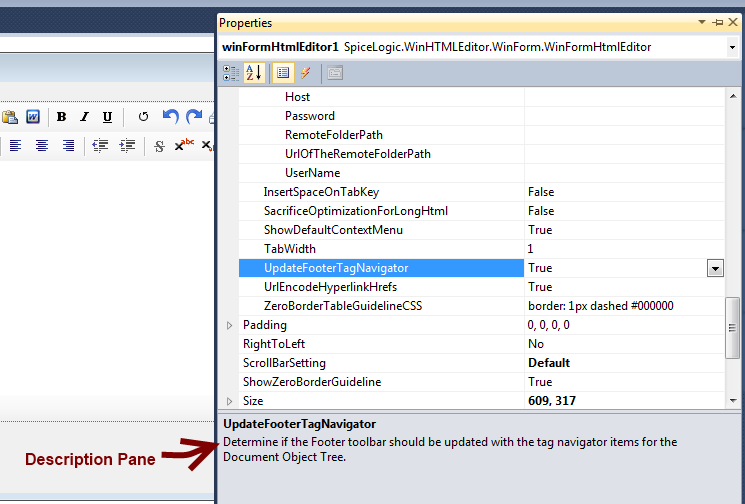Expand the Padding property
Viewport: 745px width, 504px height.
(x=229, y=325)
